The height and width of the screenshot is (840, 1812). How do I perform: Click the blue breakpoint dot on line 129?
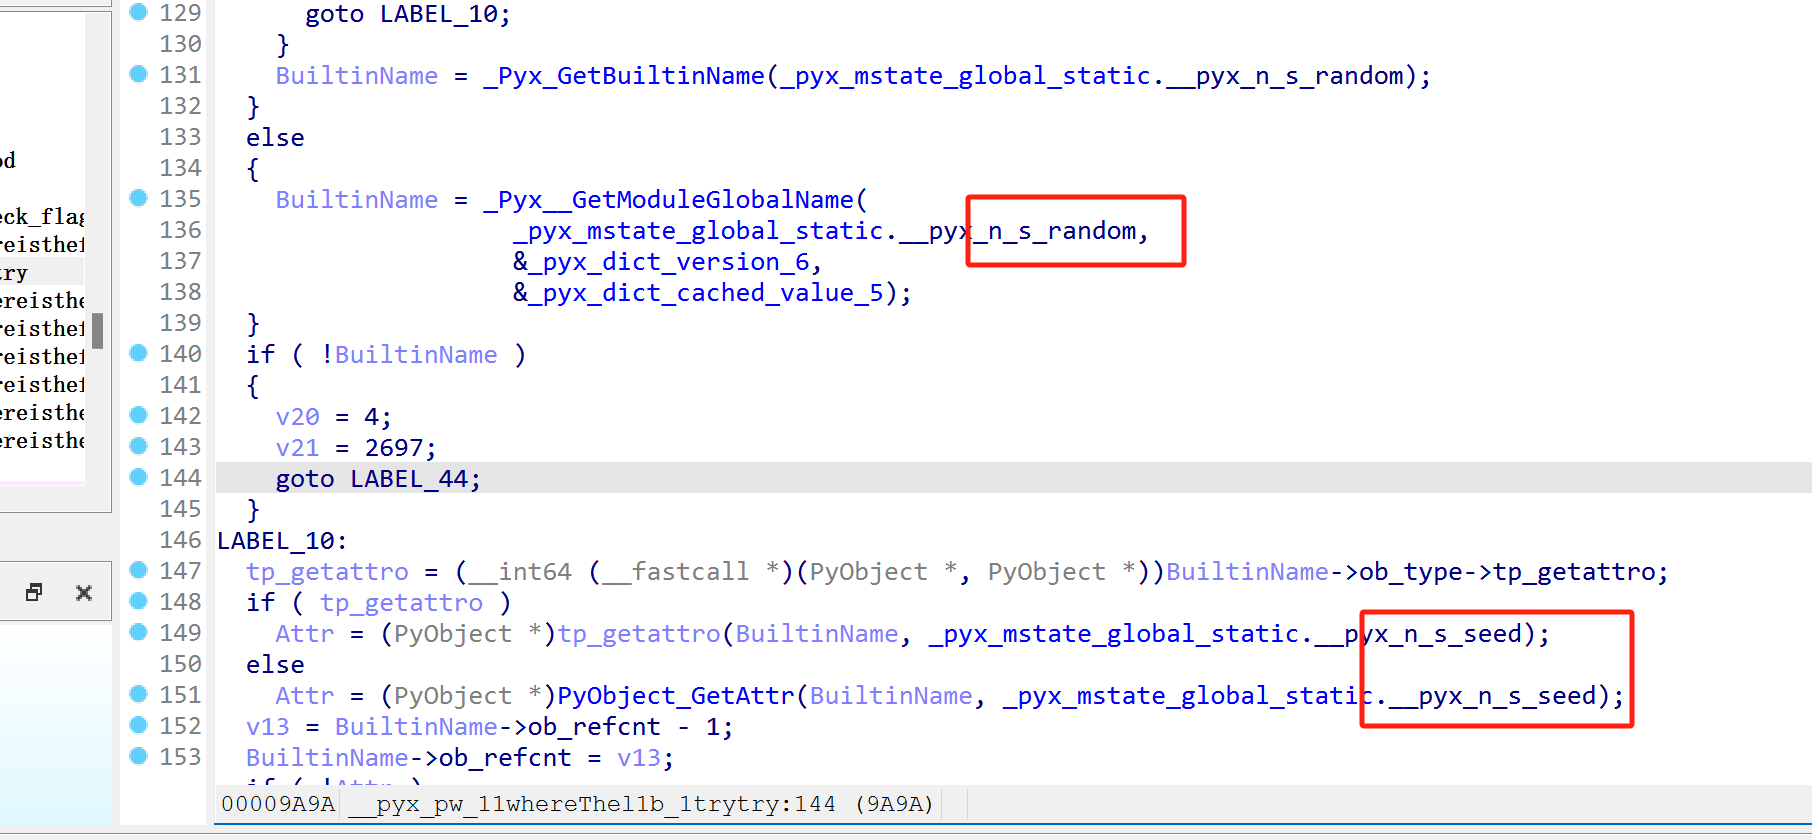139,12
